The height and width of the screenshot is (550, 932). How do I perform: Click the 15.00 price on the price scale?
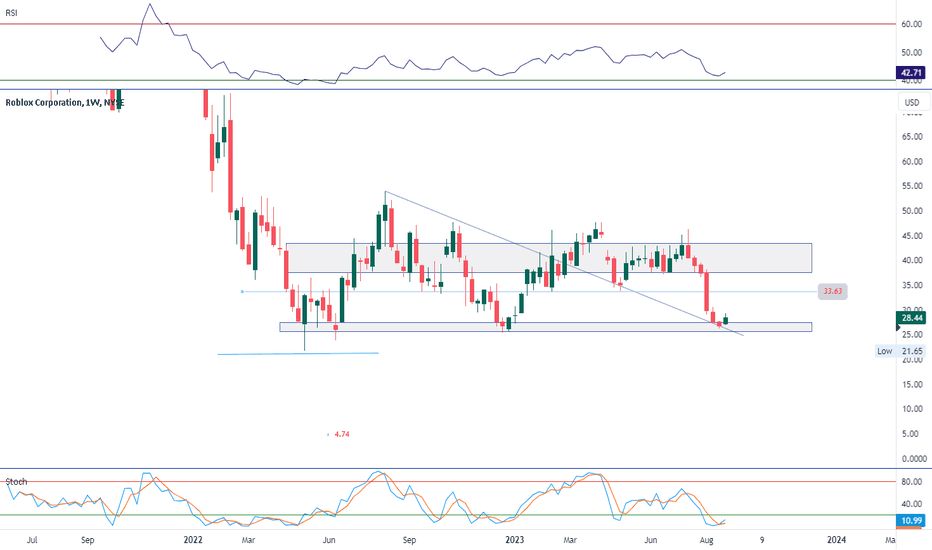[x=912, y=385]
